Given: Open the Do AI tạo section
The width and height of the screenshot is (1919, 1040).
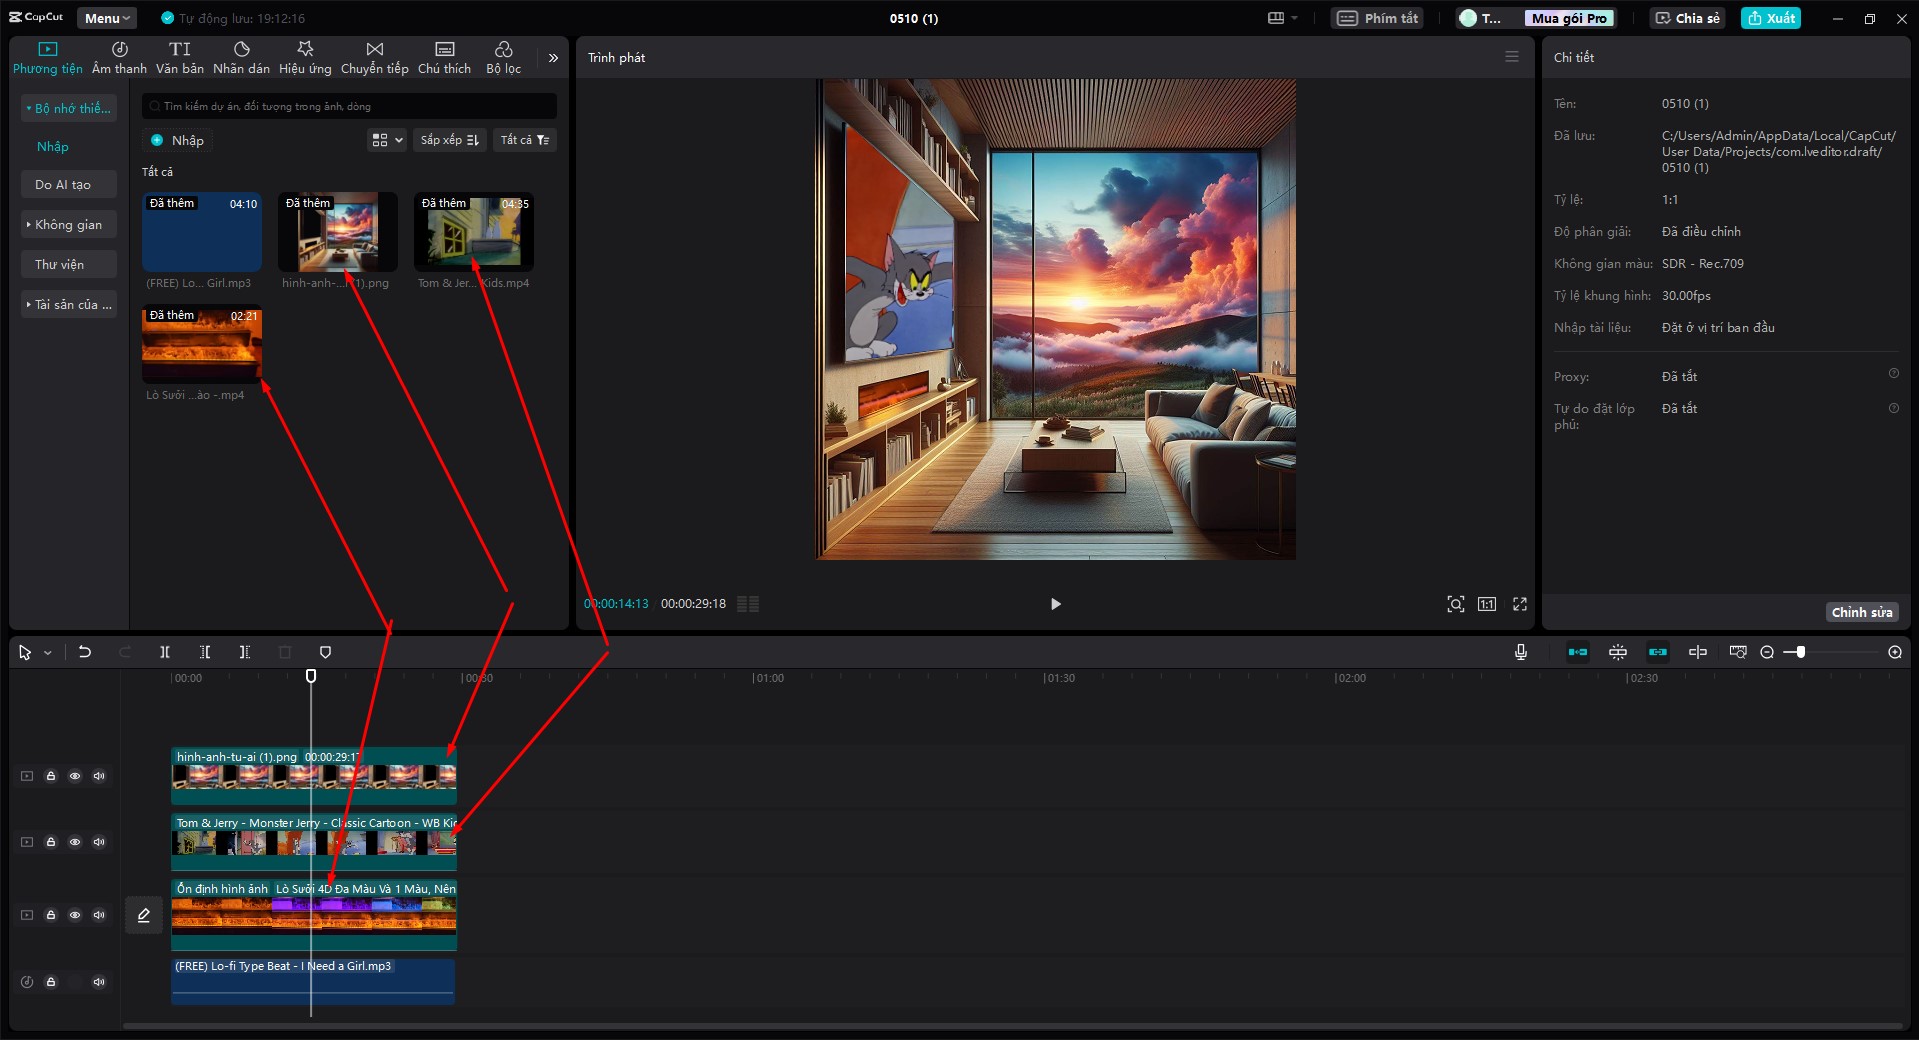Looking at the screenshot, I should pos(69,184).
